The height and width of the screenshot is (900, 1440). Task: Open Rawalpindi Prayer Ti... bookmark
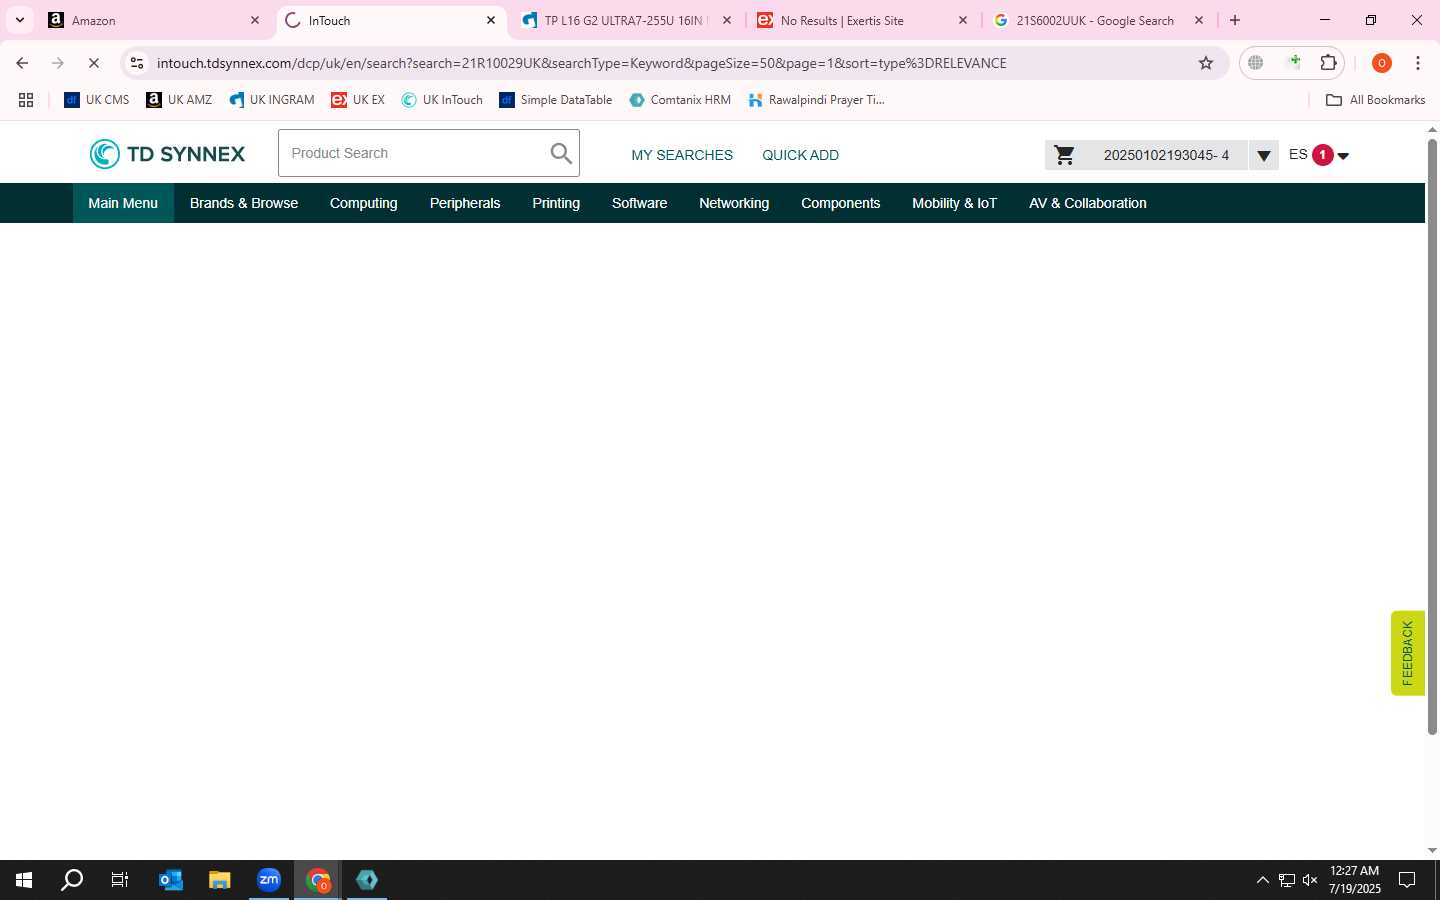(x=816, y=100)
